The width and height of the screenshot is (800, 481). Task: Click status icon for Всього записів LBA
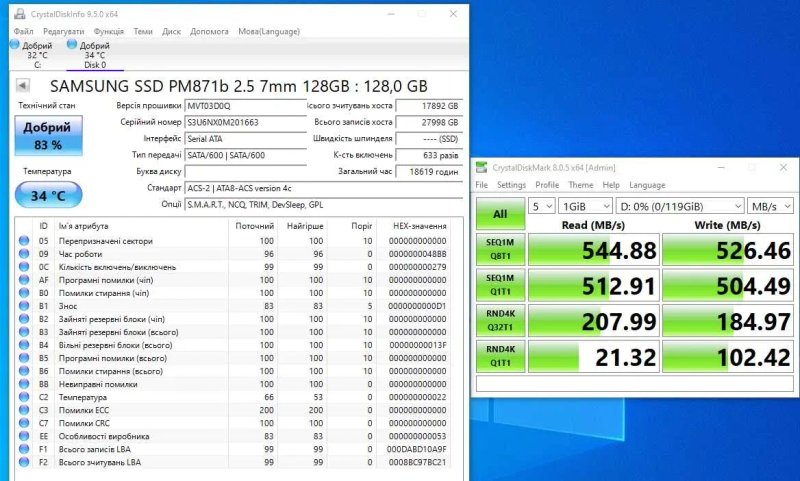23,449
